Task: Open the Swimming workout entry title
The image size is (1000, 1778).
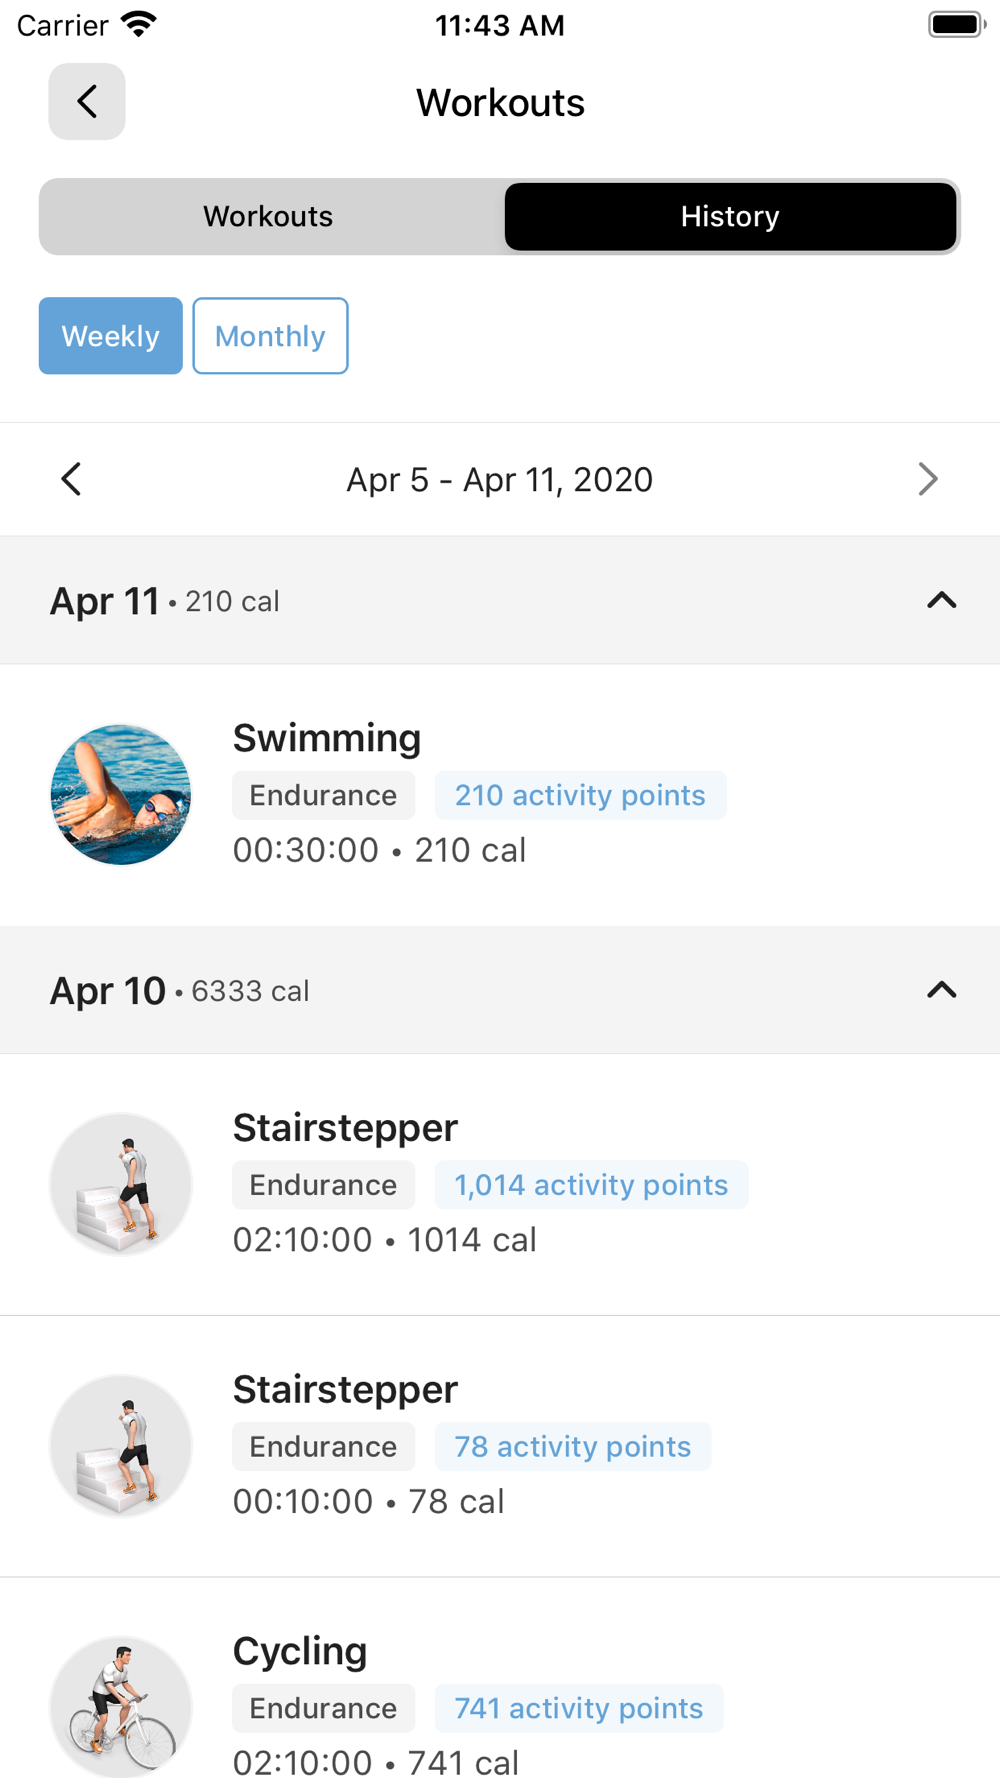Action: pyautogui.click(x=327, y=738)
